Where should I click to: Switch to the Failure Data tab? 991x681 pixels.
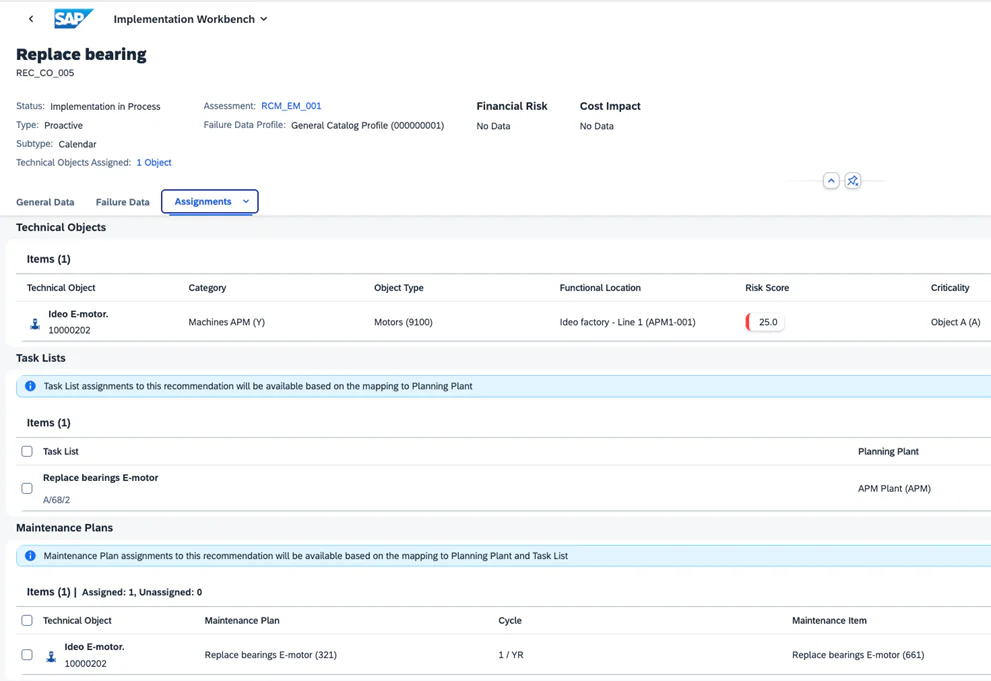(123, 202)
